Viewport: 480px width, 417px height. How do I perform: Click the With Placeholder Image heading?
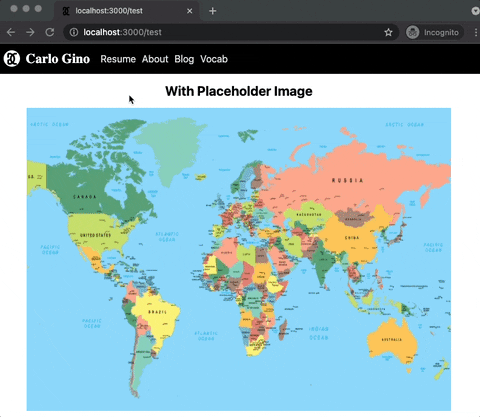pyautogui.click(x=239, y=91)
